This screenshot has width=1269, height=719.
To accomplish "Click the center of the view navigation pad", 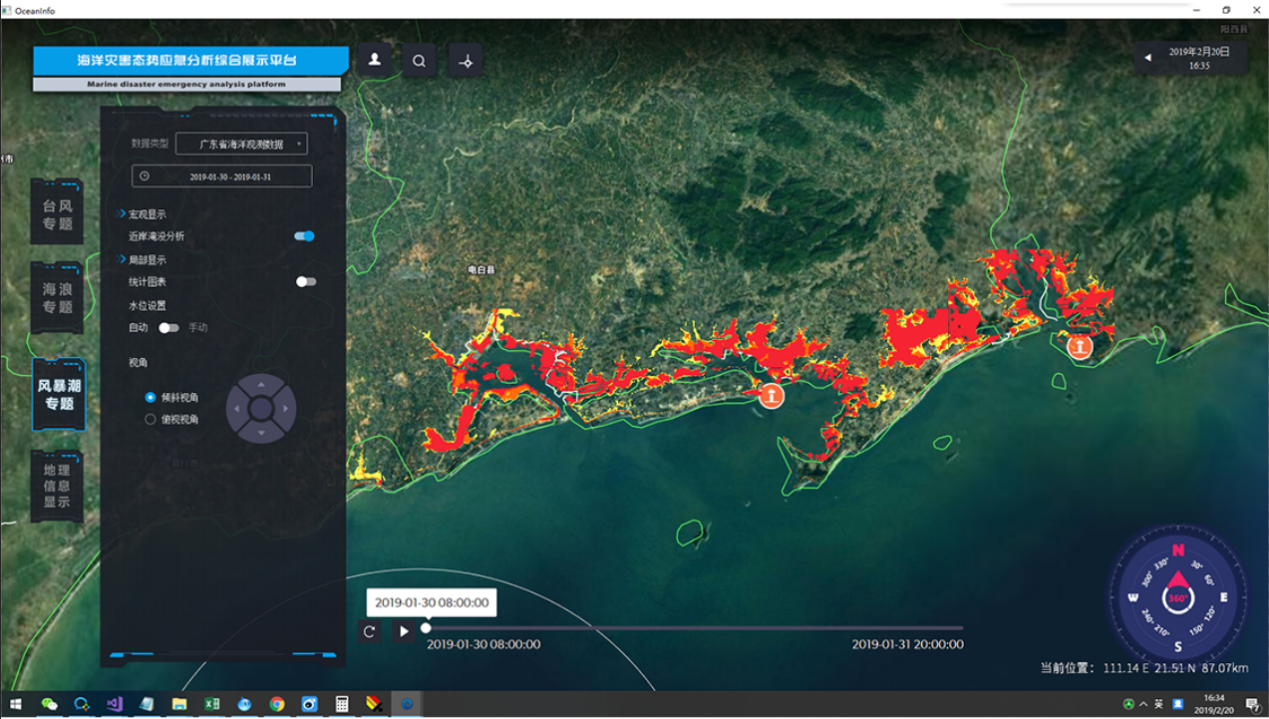I will (261, 408).
